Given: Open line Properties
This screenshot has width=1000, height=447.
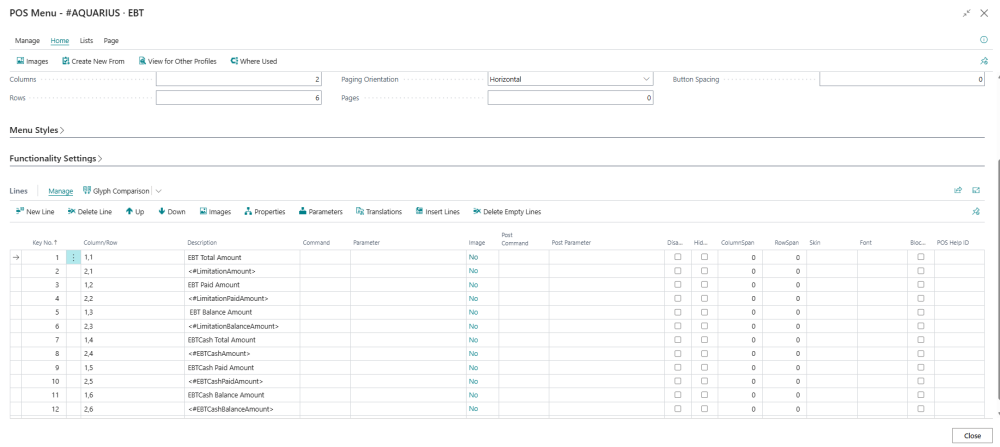Looking at the screenshot, I should (265, 212).
